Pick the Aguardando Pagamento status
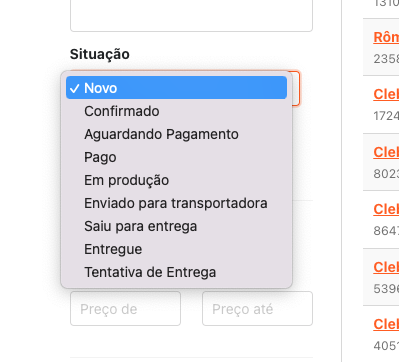 (176, 134)
